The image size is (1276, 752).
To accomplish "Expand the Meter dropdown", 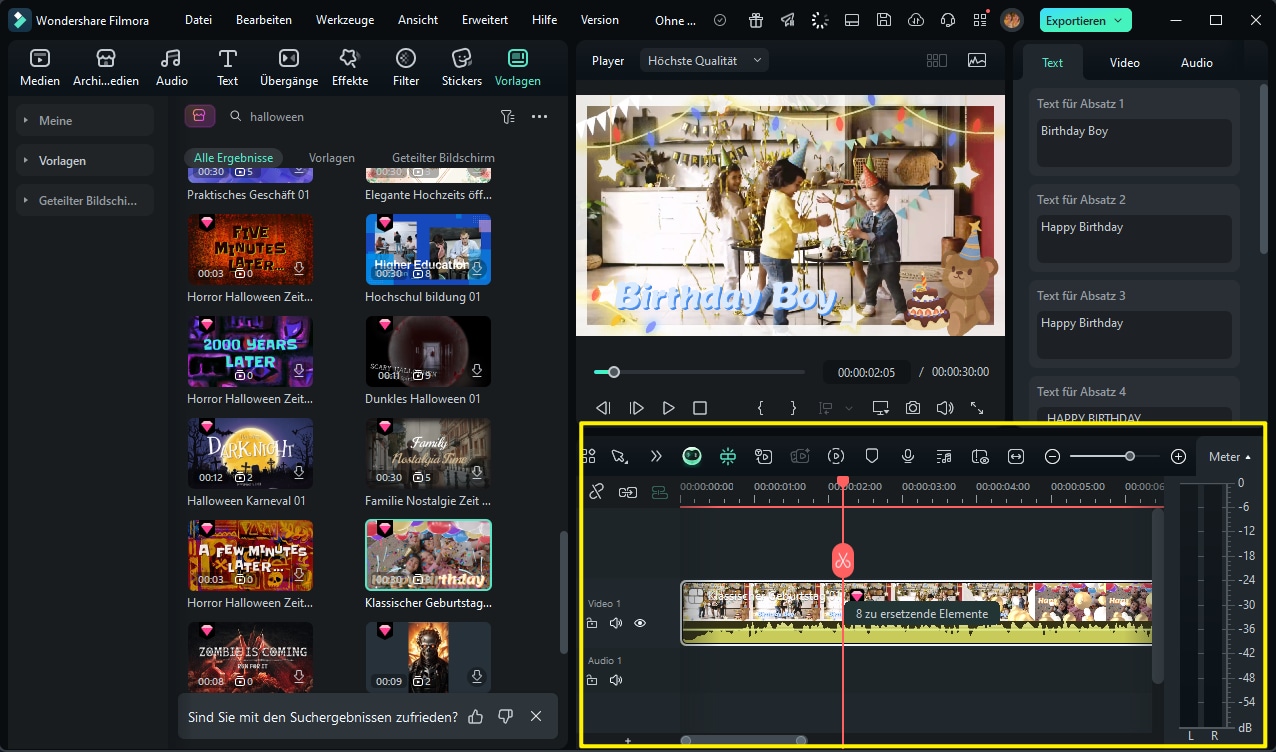I will (x=1229, y=457).
